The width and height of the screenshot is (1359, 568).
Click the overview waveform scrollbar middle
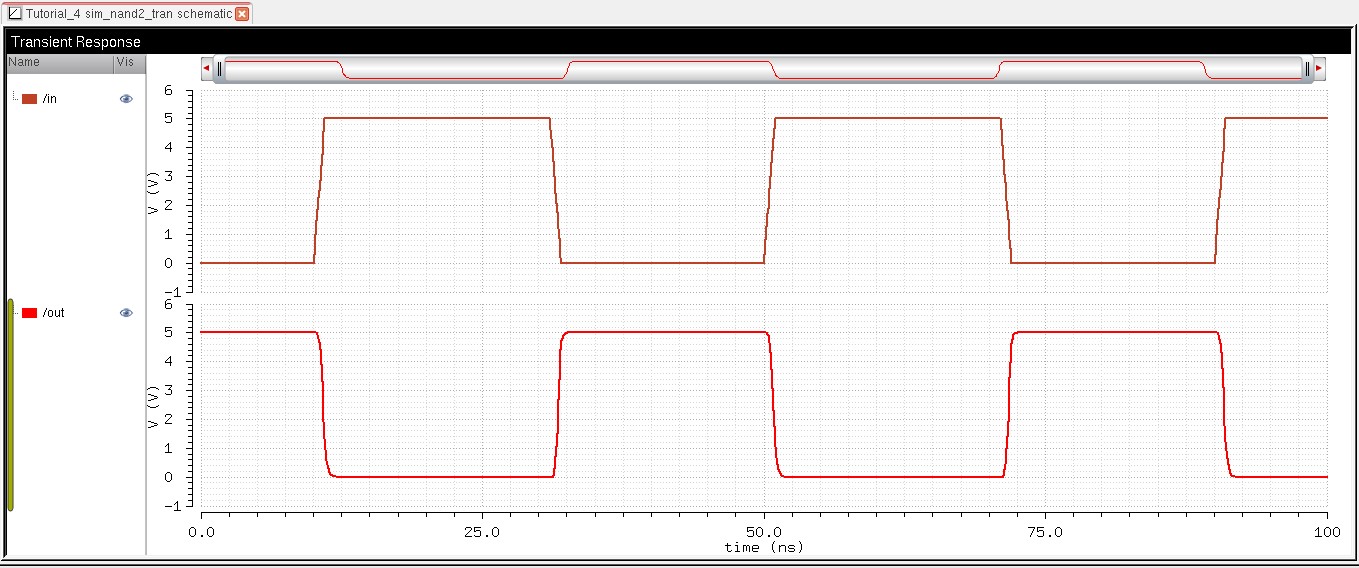763,68
